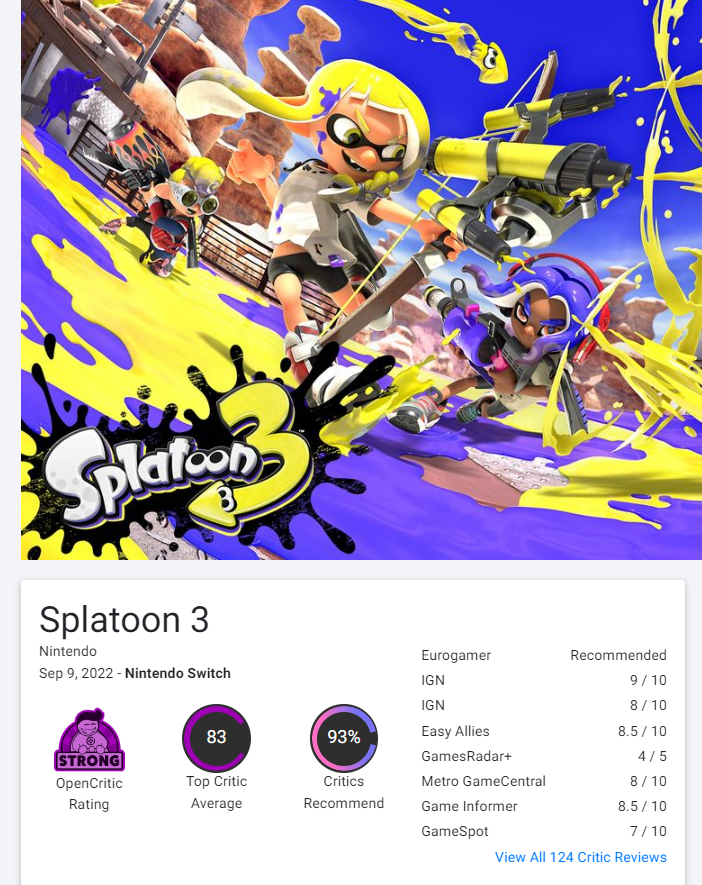Viewport: 702px width, 885px height.
Task: Click the Nintendo publisher name
Action: (x=68, y=651)
